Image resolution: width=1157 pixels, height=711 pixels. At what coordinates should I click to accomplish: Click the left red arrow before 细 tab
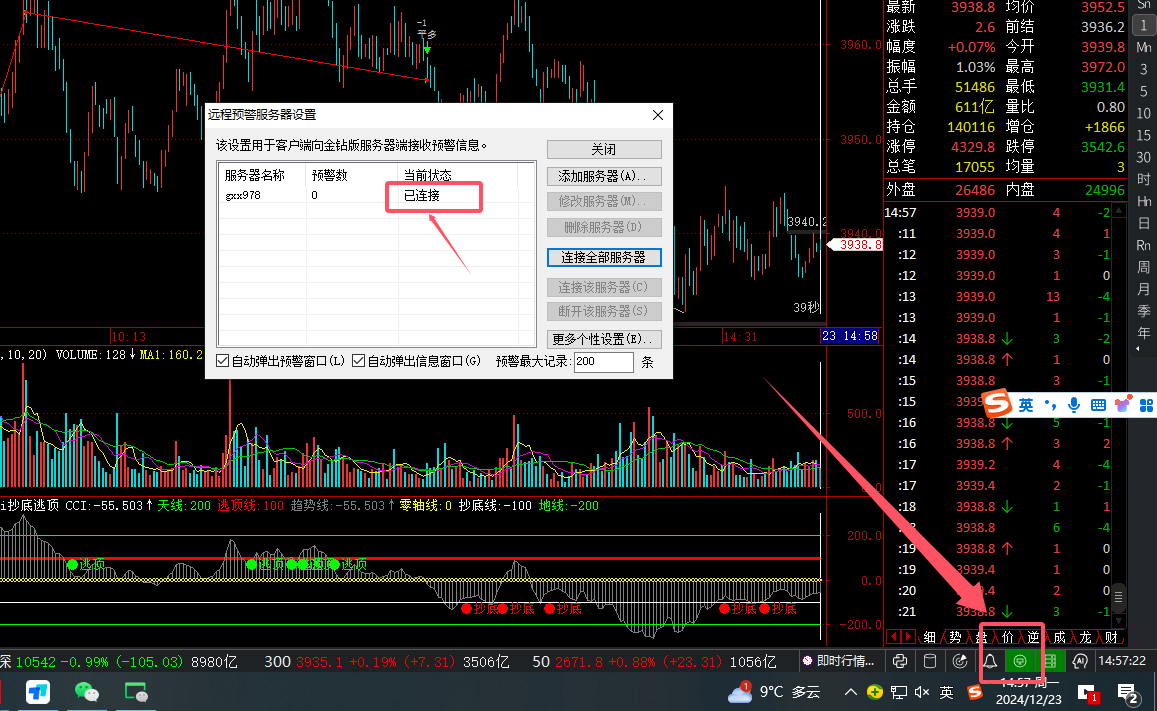coord(894,637)
